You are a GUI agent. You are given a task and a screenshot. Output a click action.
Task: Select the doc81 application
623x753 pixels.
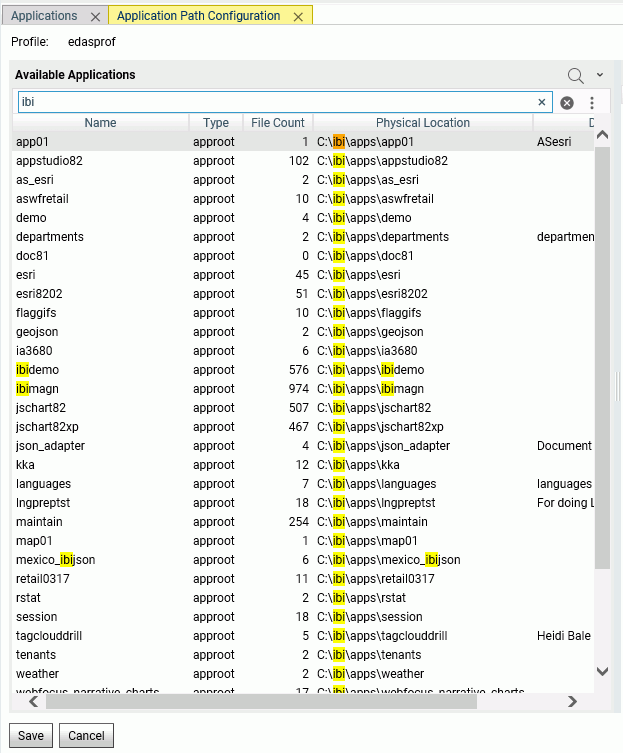click(32, 256)
